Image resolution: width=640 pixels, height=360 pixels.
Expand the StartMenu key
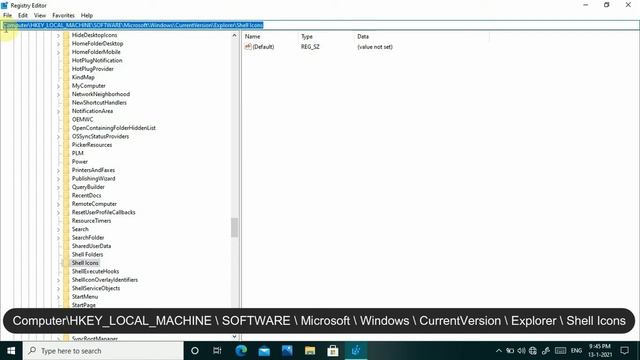58,297
